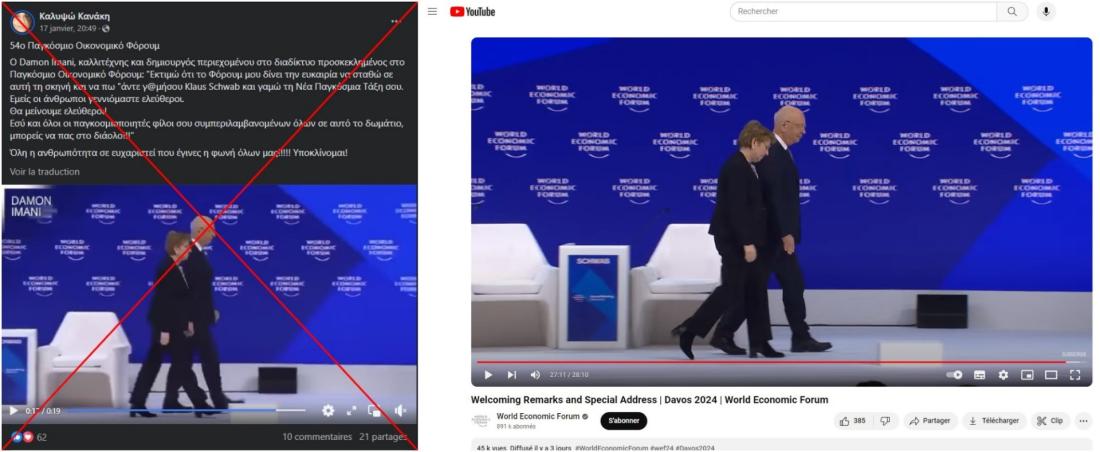Open Καλυψώ Κανάκη profile picture

tap(23, 22)
